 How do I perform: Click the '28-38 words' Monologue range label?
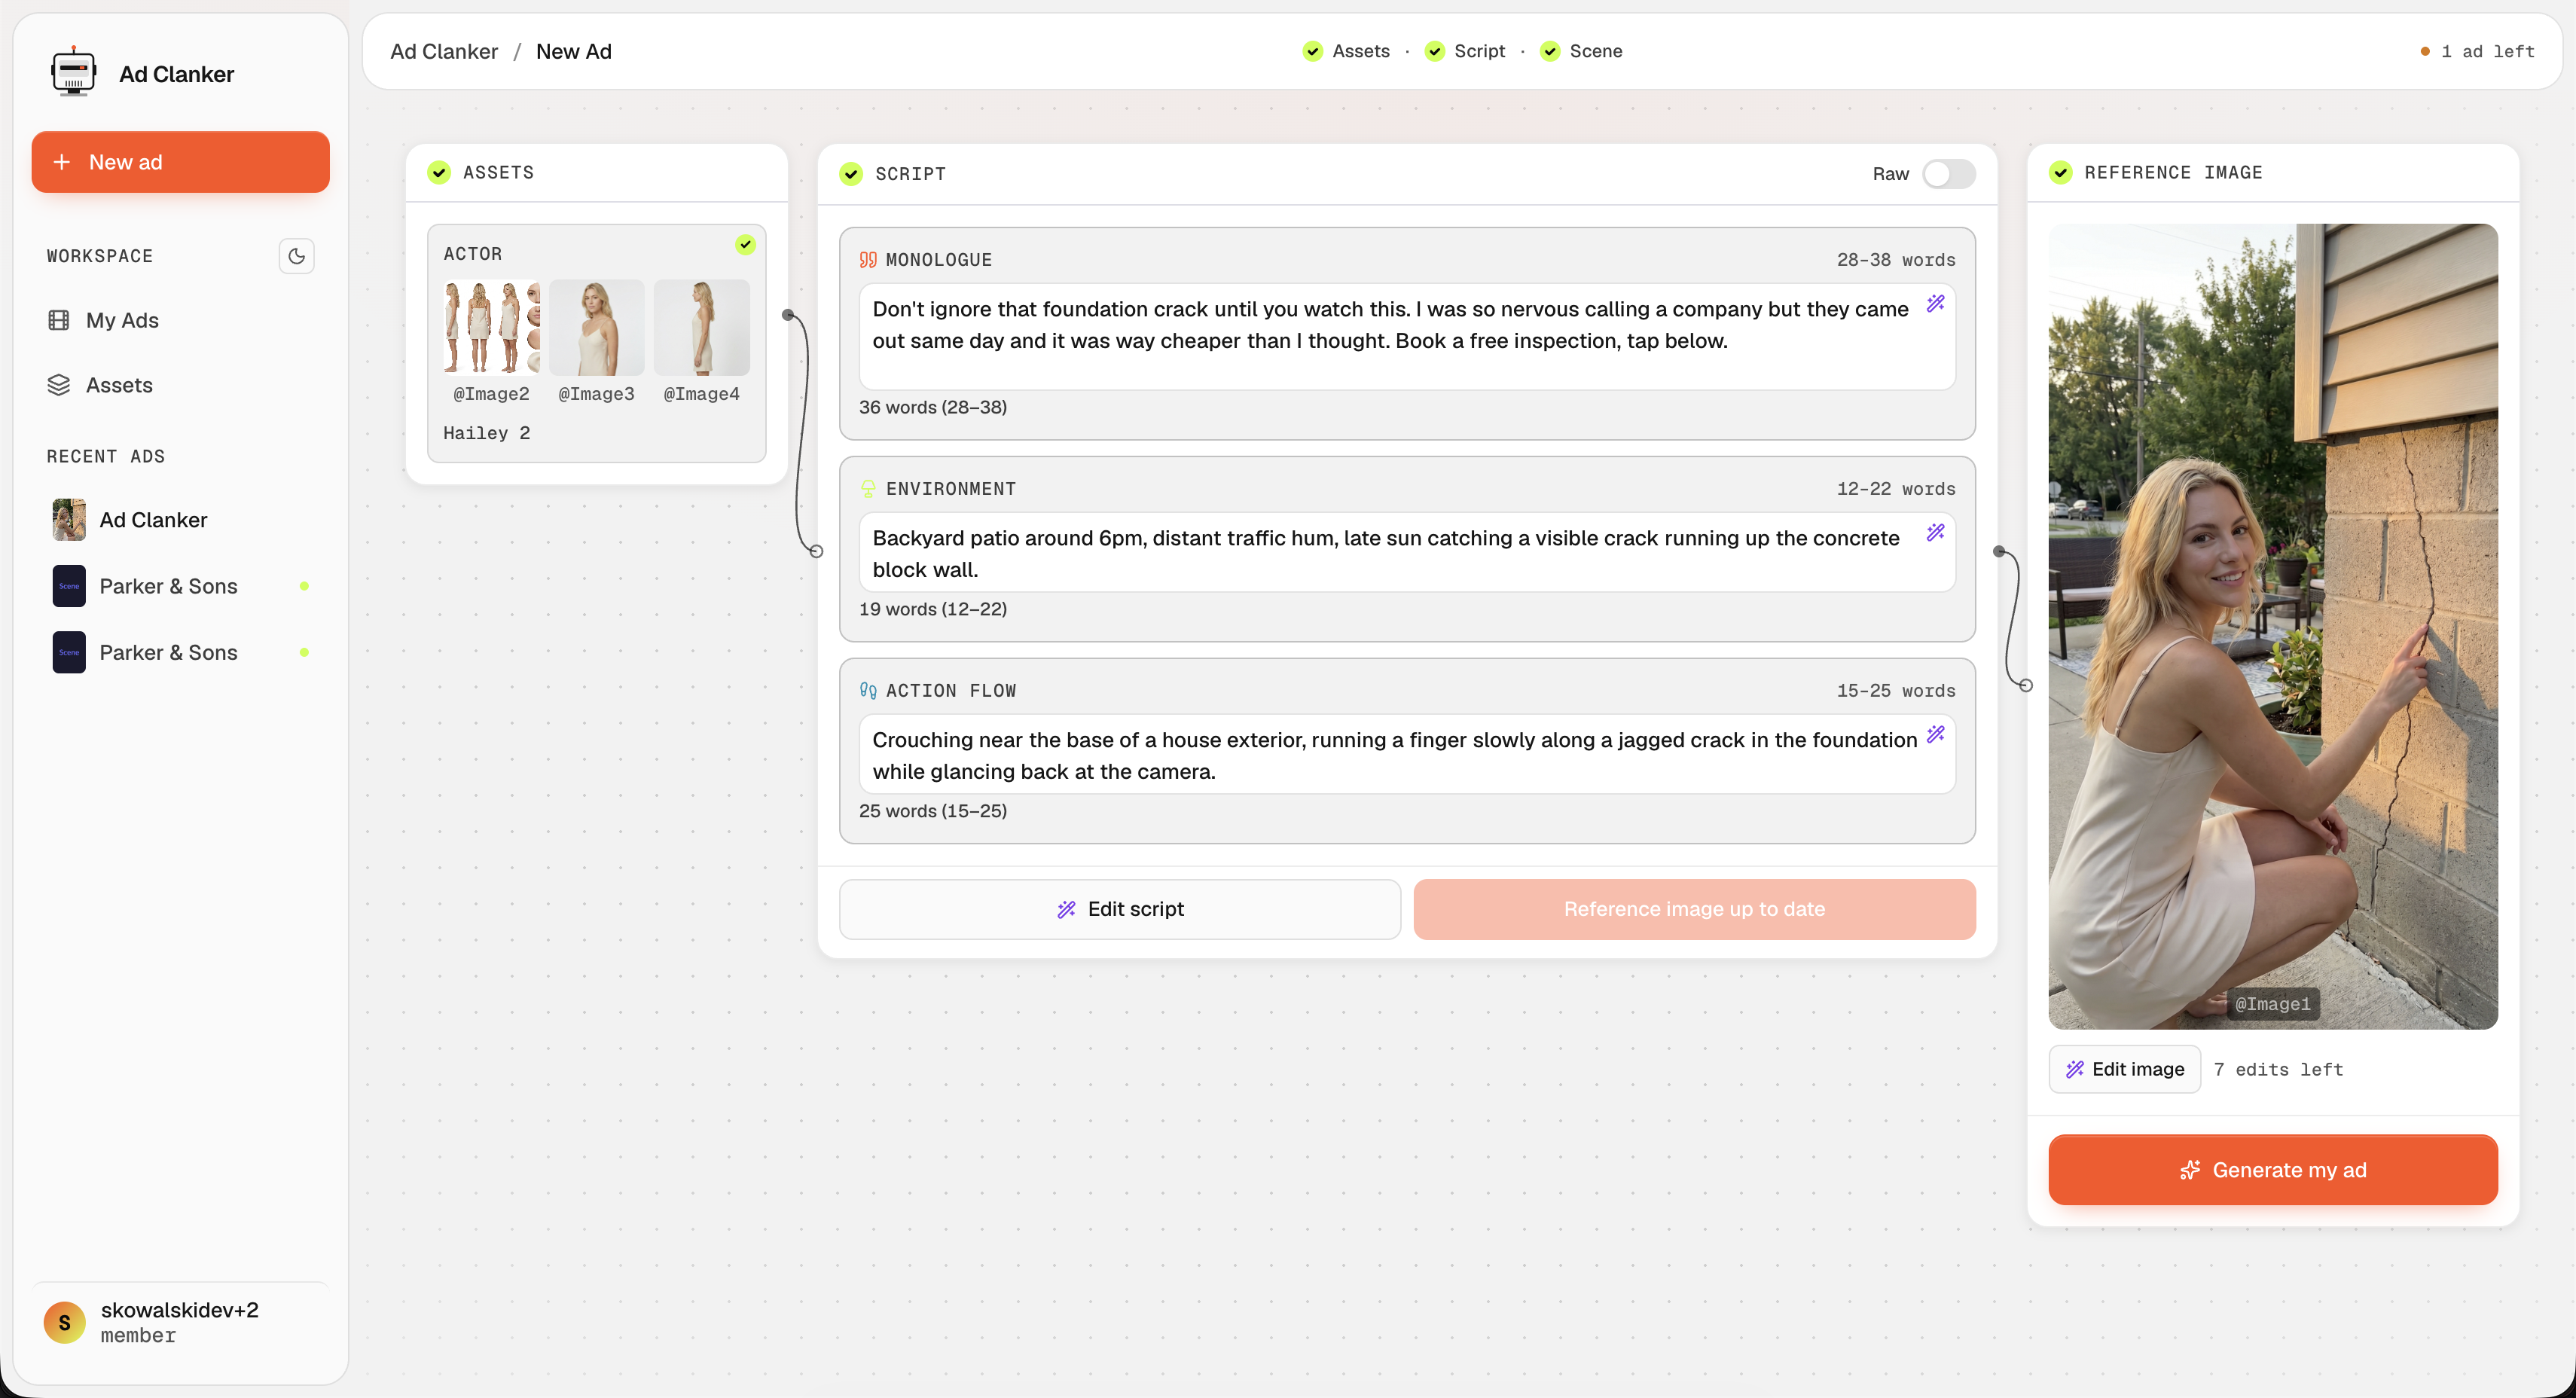click(x=1896, y=260)
